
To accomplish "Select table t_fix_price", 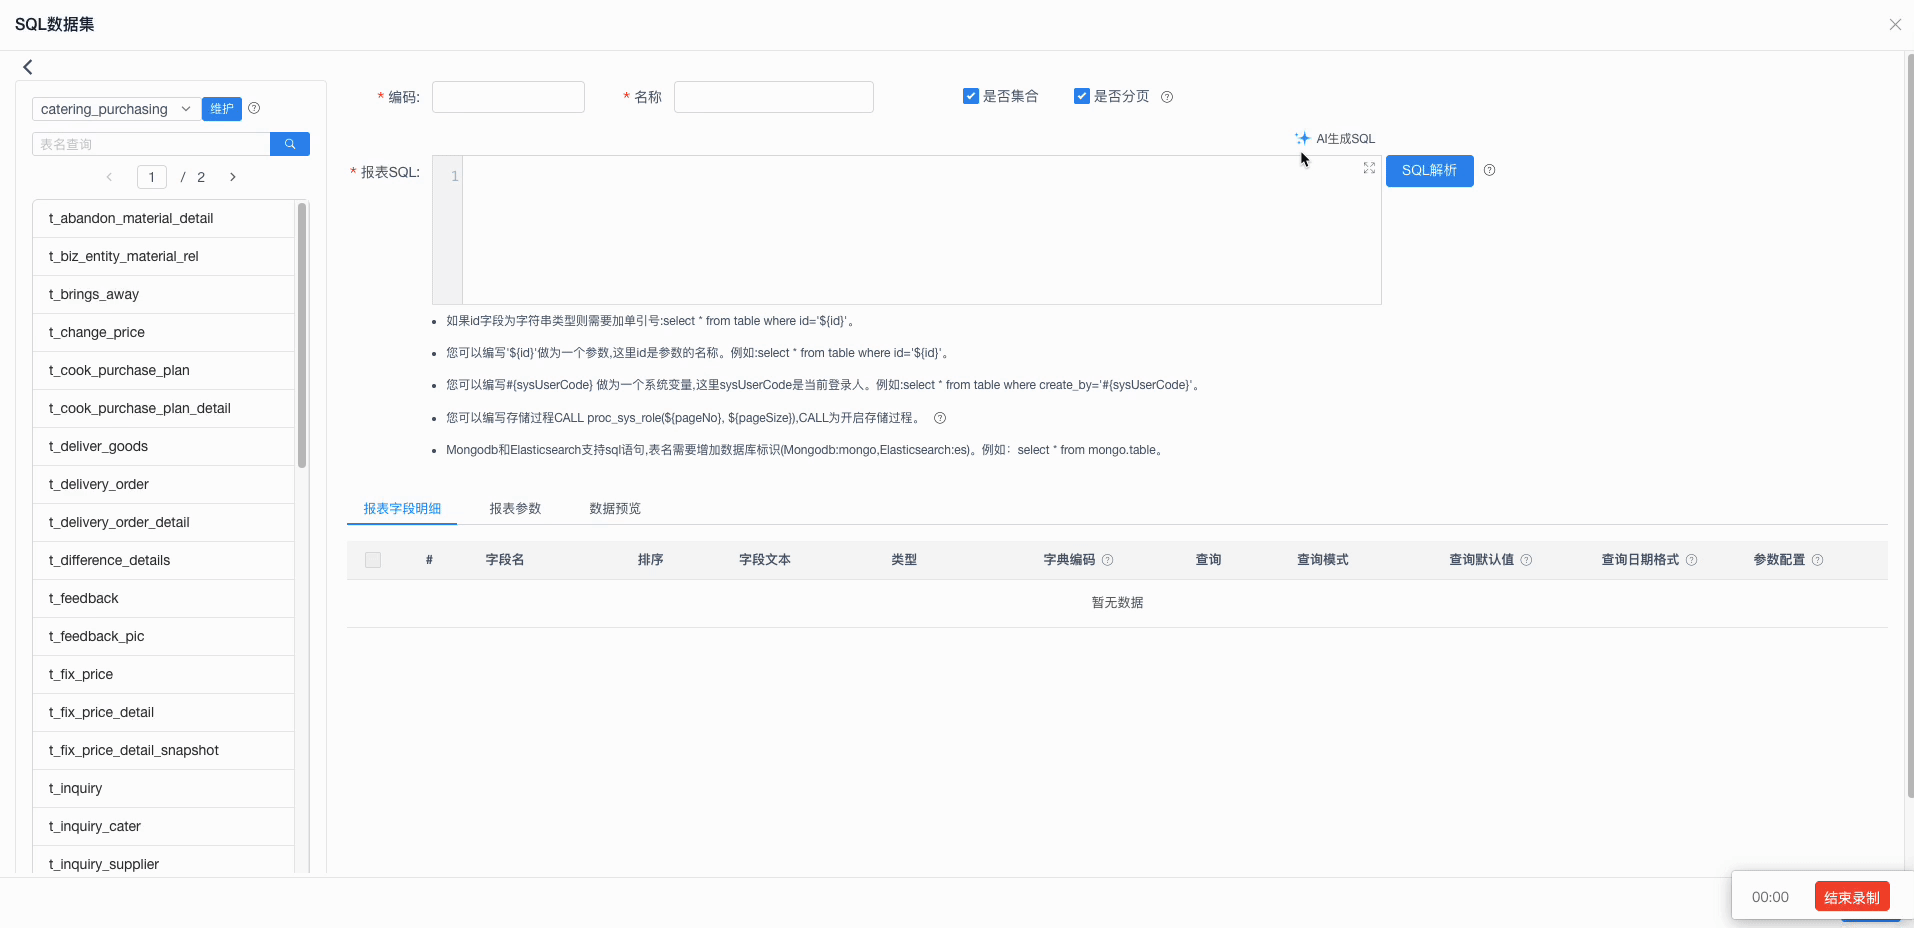I will [x=163, y=675].
